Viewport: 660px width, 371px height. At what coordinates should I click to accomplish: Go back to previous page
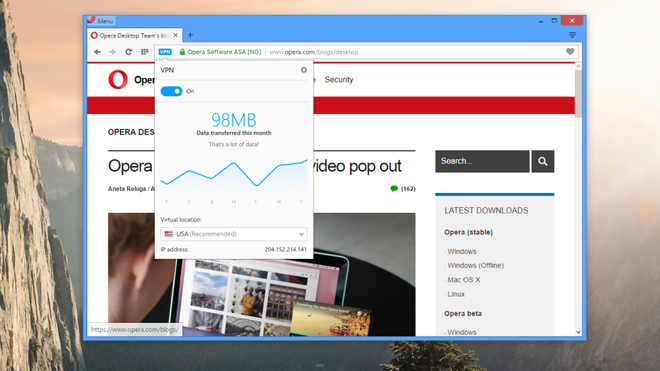click(x=97, y=52)
